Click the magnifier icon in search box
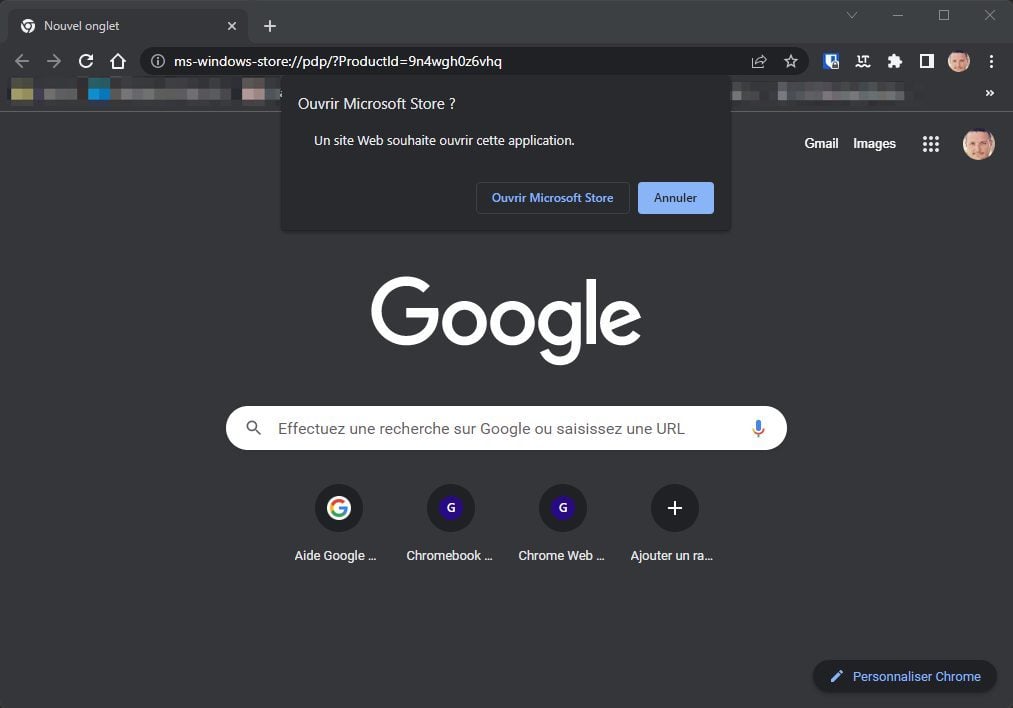Screen dimensions: 1013x708 pyautogui.click(x=254, y=428)
